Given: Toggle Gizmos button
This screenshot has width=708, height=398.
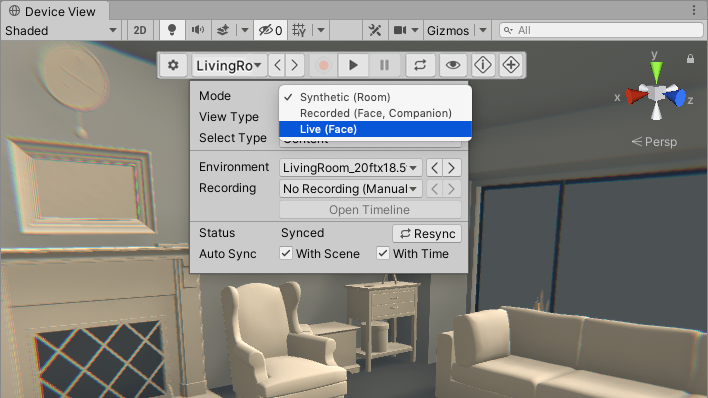Looking at the screenshot, I should coord(448,30).
